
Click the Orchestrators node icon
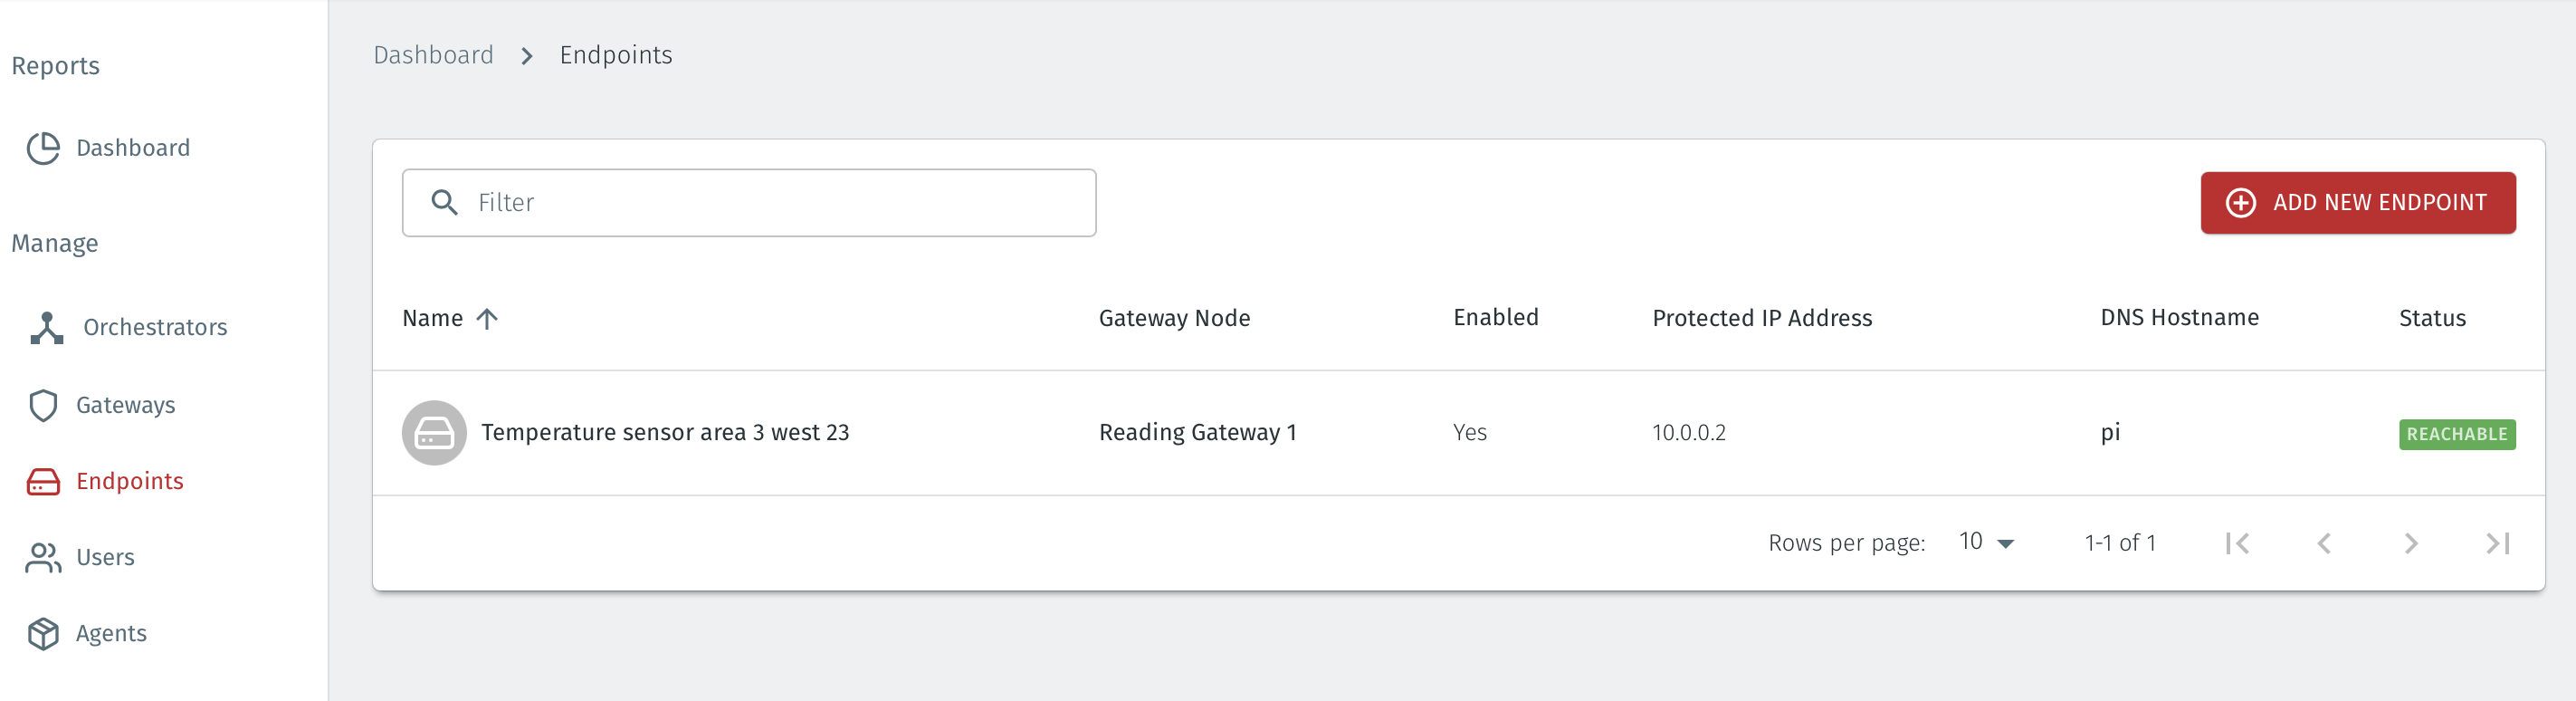coord(46,327)
